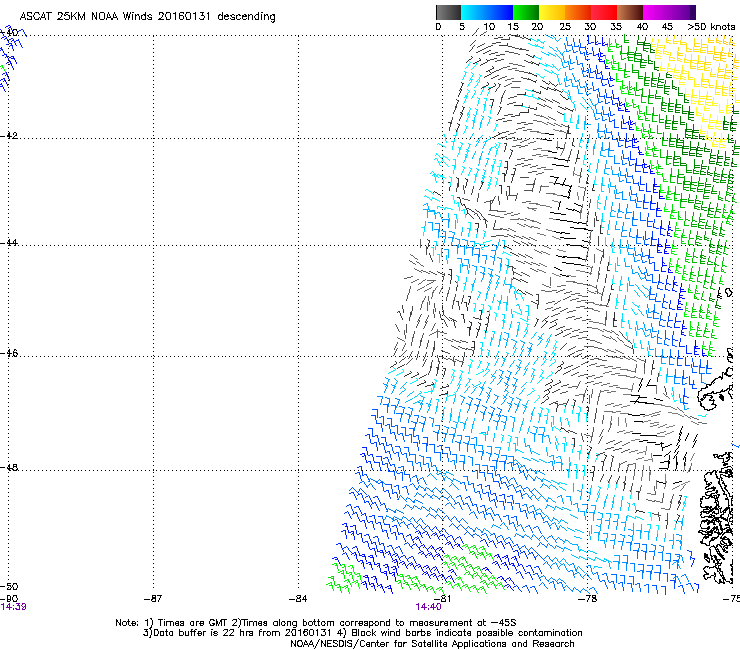
Task: Click the '-42' latitude axis label
Action: coord(9,135)
